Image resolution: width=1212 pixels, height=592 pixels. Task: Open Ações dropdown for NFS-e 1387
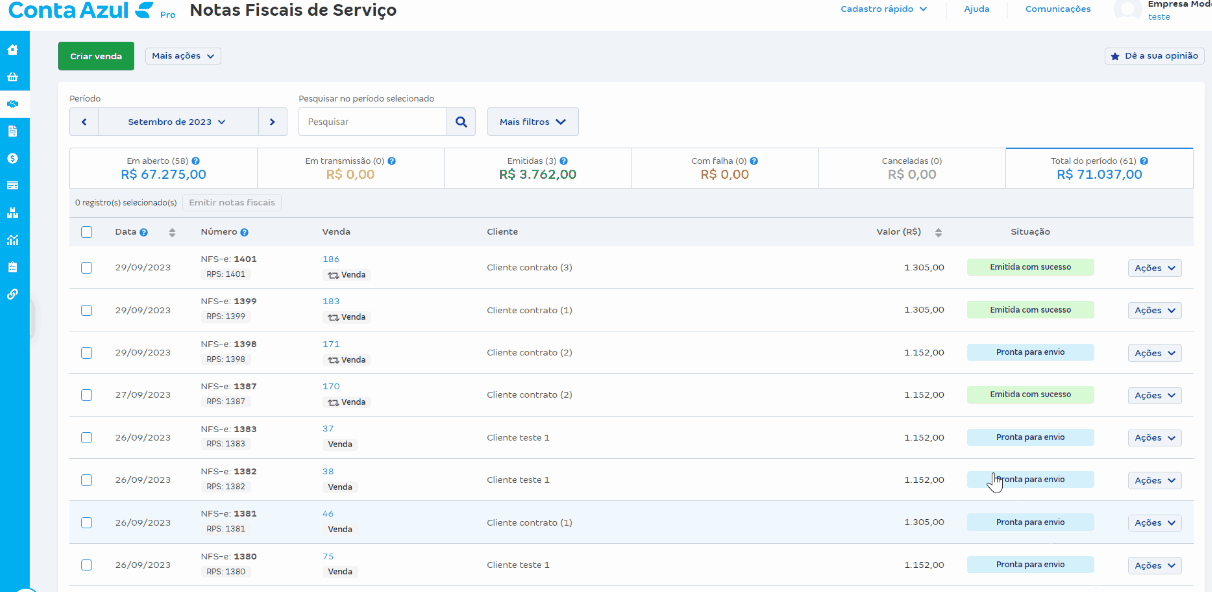[x=1155, y=395]
